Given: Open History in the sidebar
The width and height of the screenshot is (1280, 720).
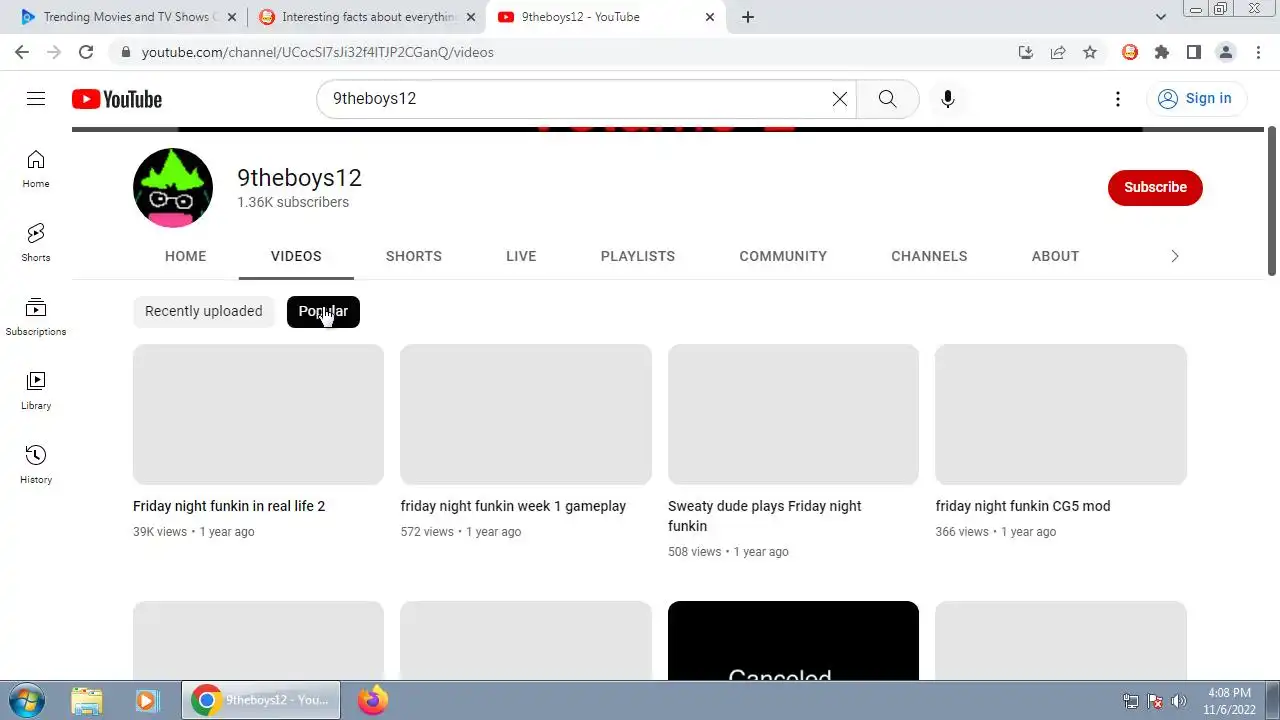Looking at the screenshot, I should 36,465.
